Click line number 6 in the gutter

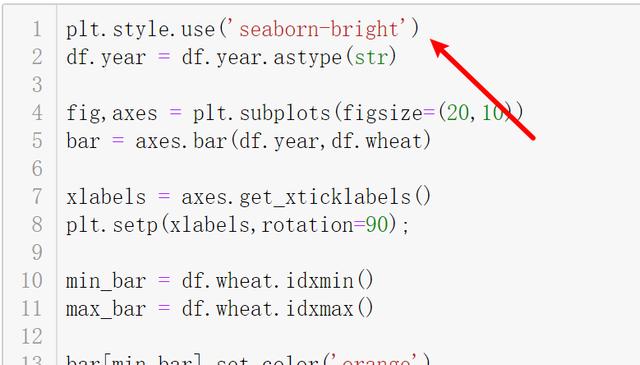point(37,168)
